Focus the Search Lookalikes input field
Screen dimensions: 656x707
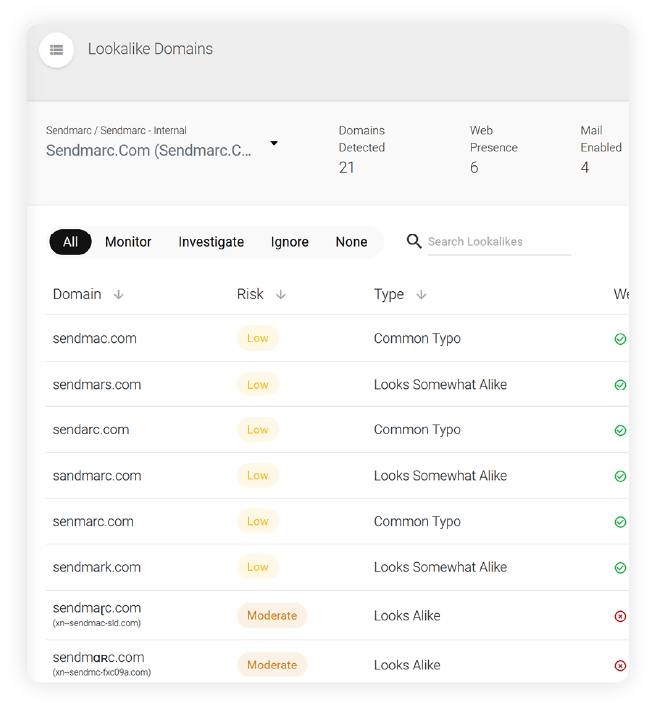click(x=499, y=242)
